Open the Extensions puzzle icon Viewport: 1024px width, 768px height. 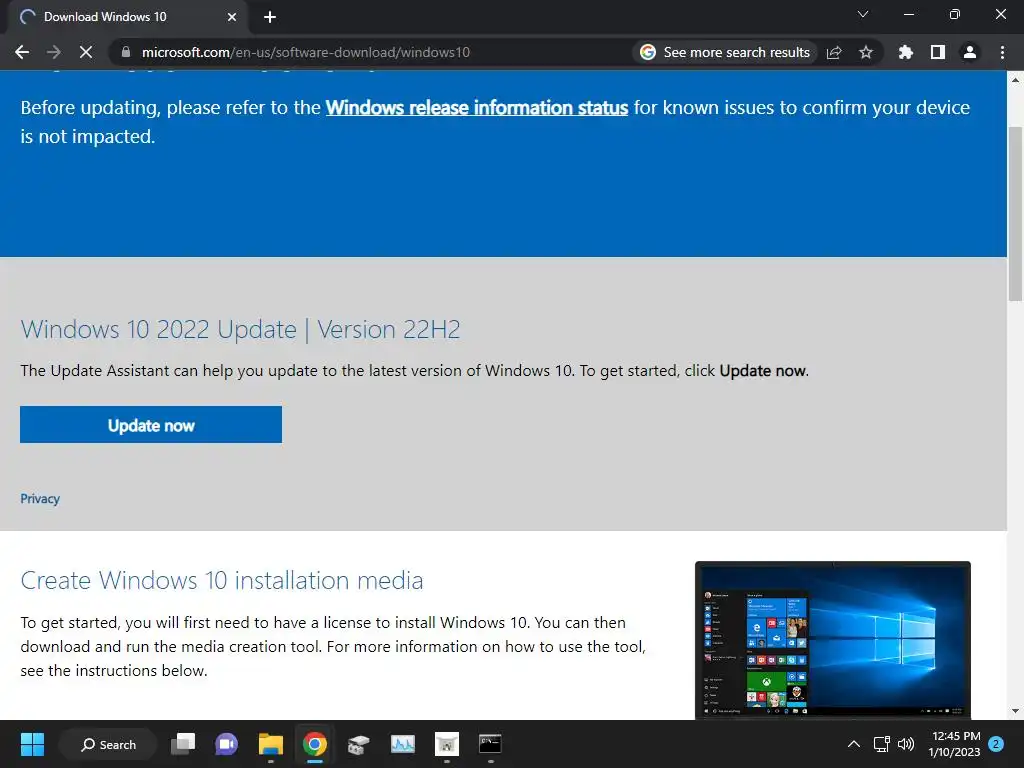pos(905,52)
